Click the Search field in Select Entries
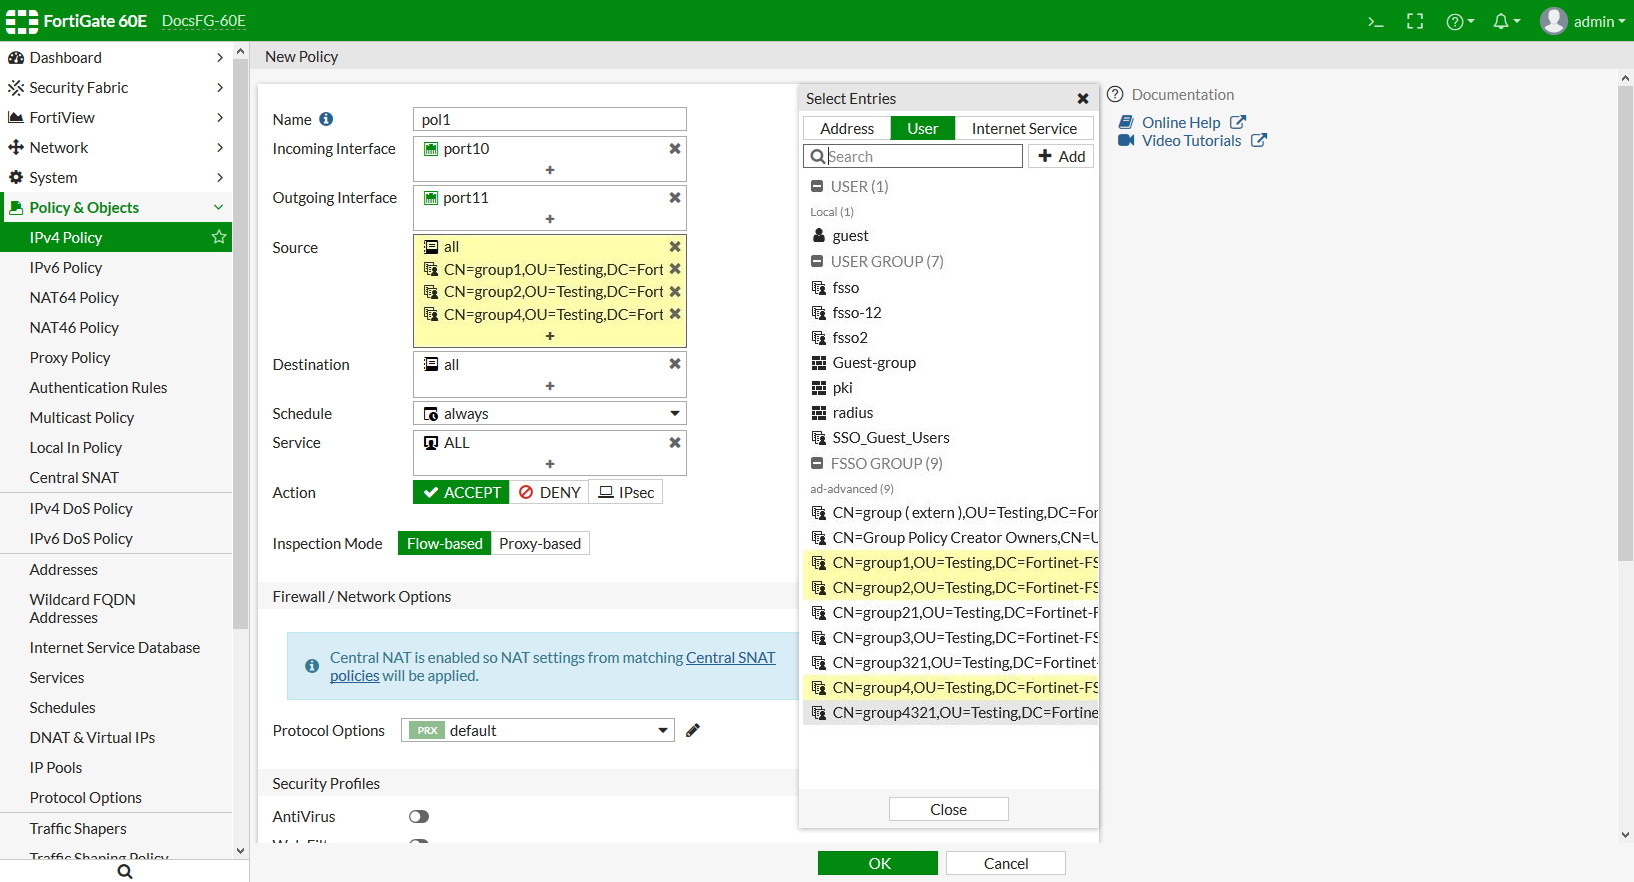Viewport: 1634px width, 882px height. [x=922, y=156]
